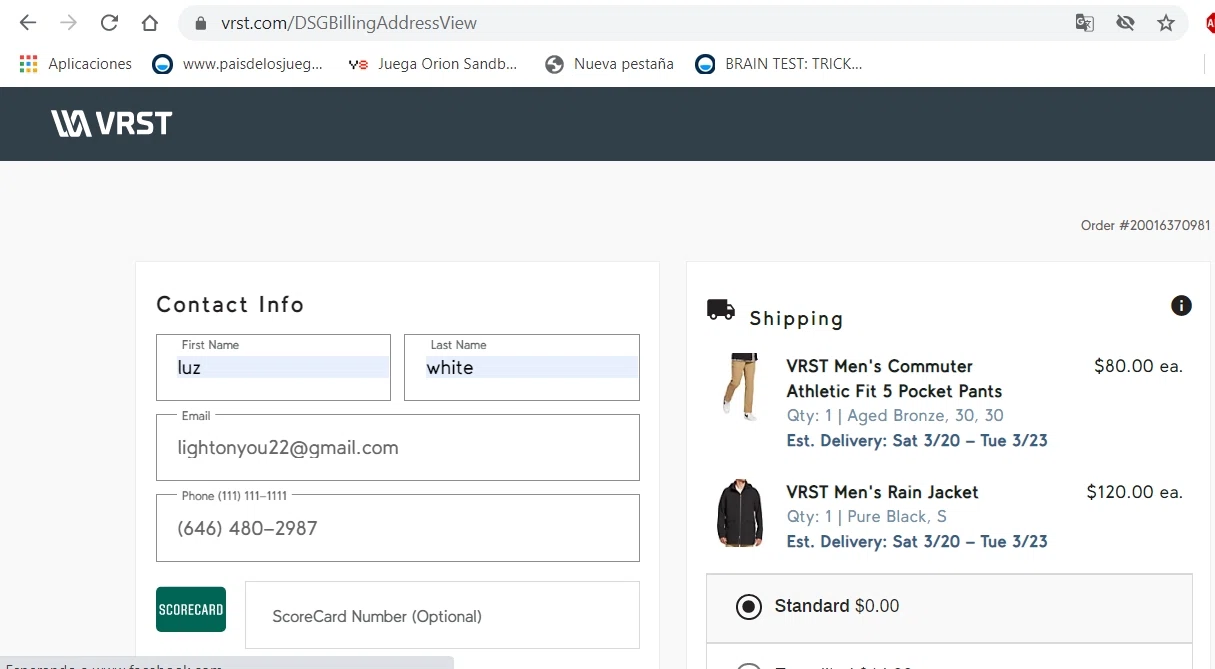1215x669 pixels.
Task: Focus the ScoreCard Number field
Action: click(x=442, y=616)
